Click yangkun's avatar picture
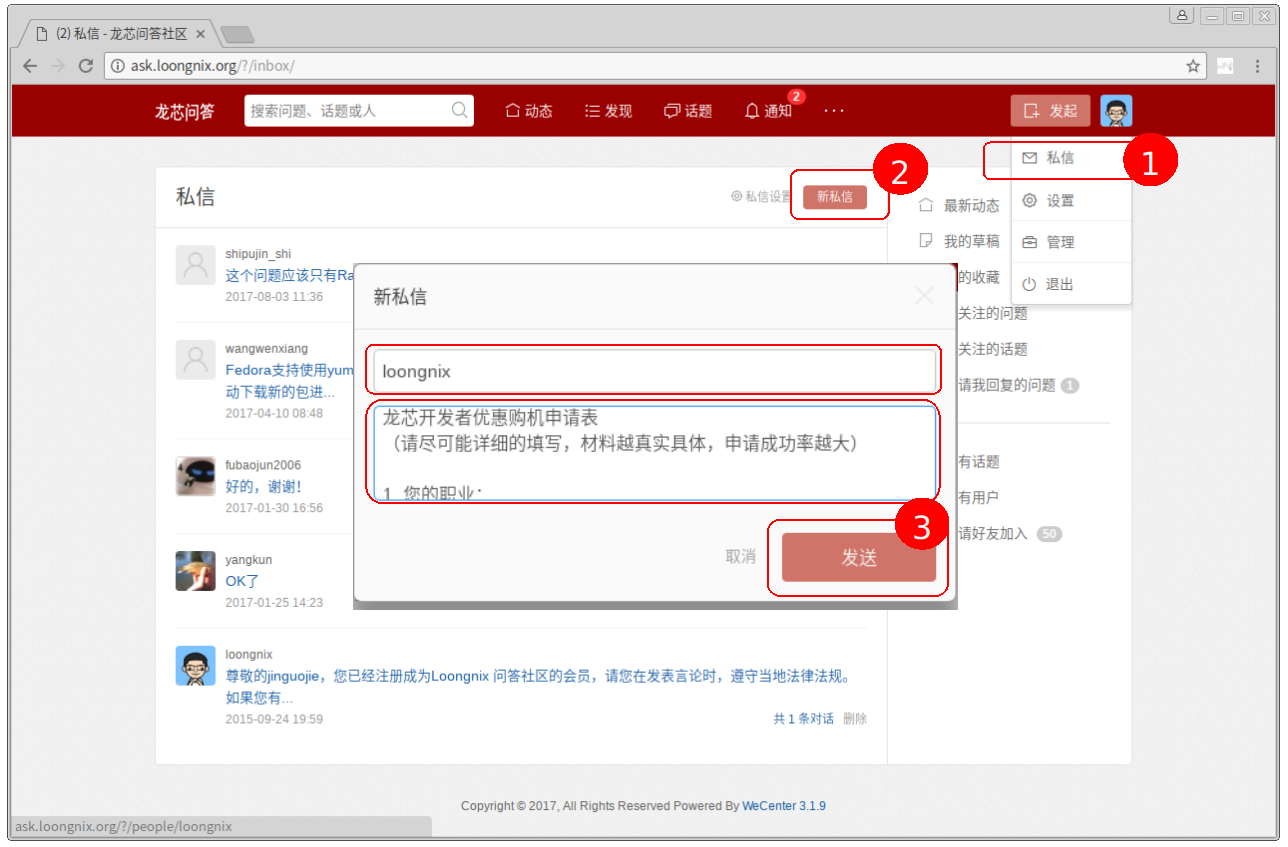Image resolution: width=1288 pixels, height=847 pixels. 195,570
